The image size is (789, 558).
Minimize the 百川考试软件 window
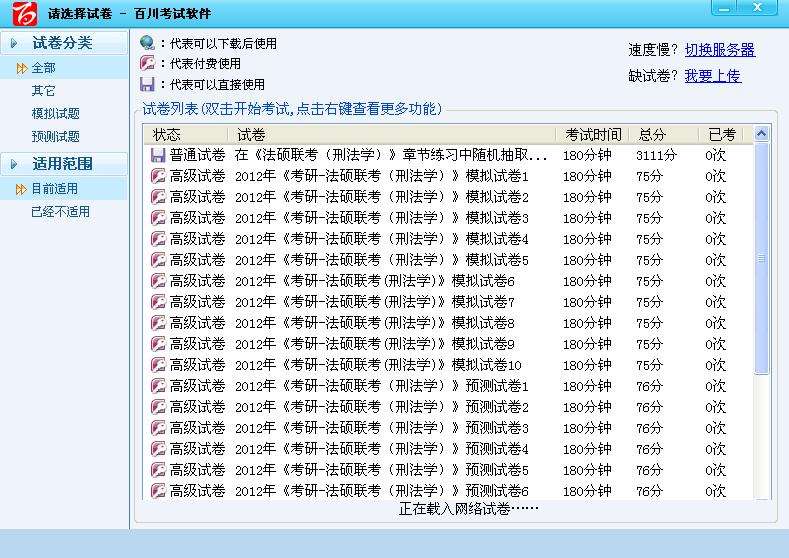click(724, 7)
